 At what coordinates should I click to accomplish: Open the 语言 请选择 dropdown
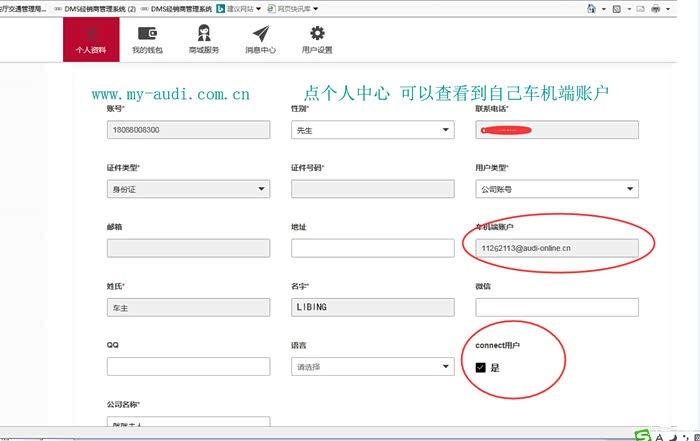(x=372, y=367)
